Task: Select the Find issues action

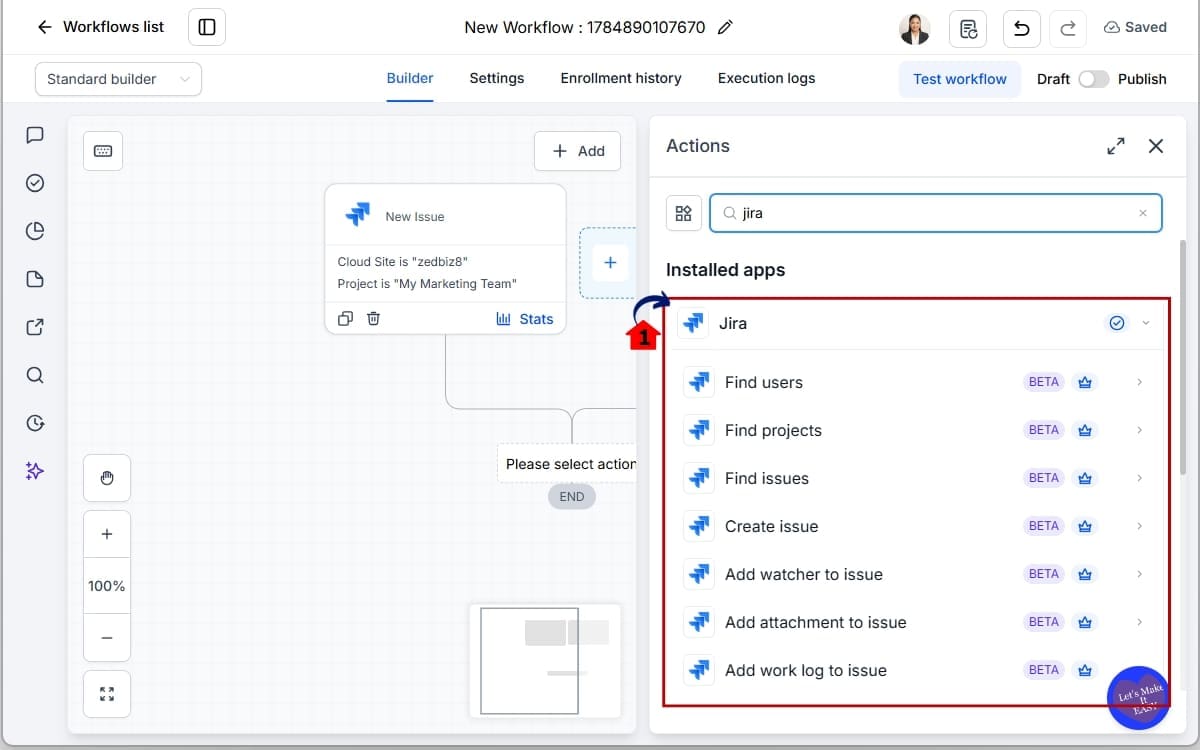Action: [x=915, y=478]
